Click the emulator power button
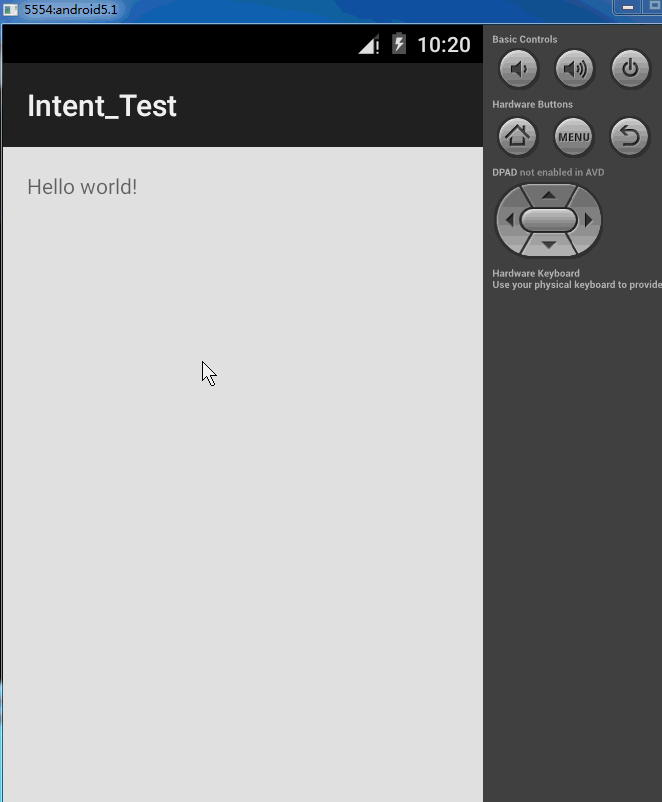662x802 pixels. [630, 69]
